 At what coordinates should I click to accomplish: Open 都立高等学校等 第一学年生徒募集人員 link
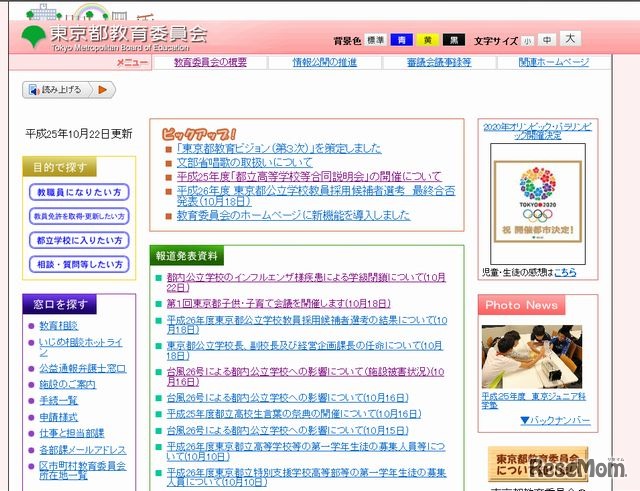coord(306,451)
